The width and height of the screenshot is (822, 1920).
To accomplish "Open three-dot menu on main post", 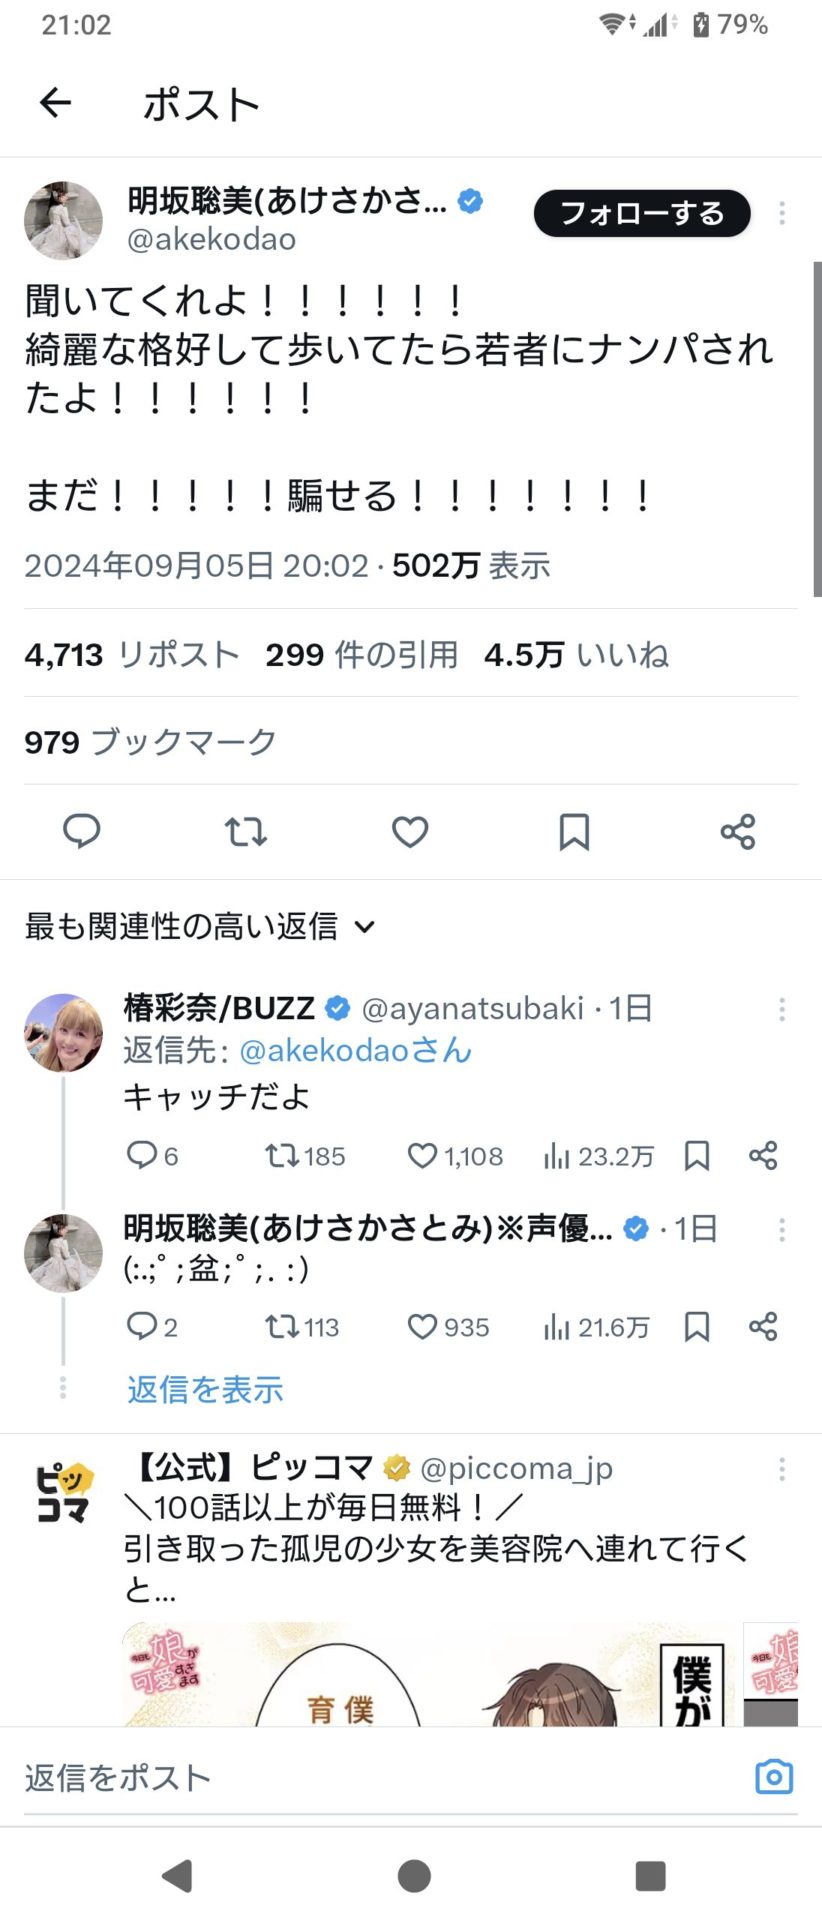I will 782,212.
